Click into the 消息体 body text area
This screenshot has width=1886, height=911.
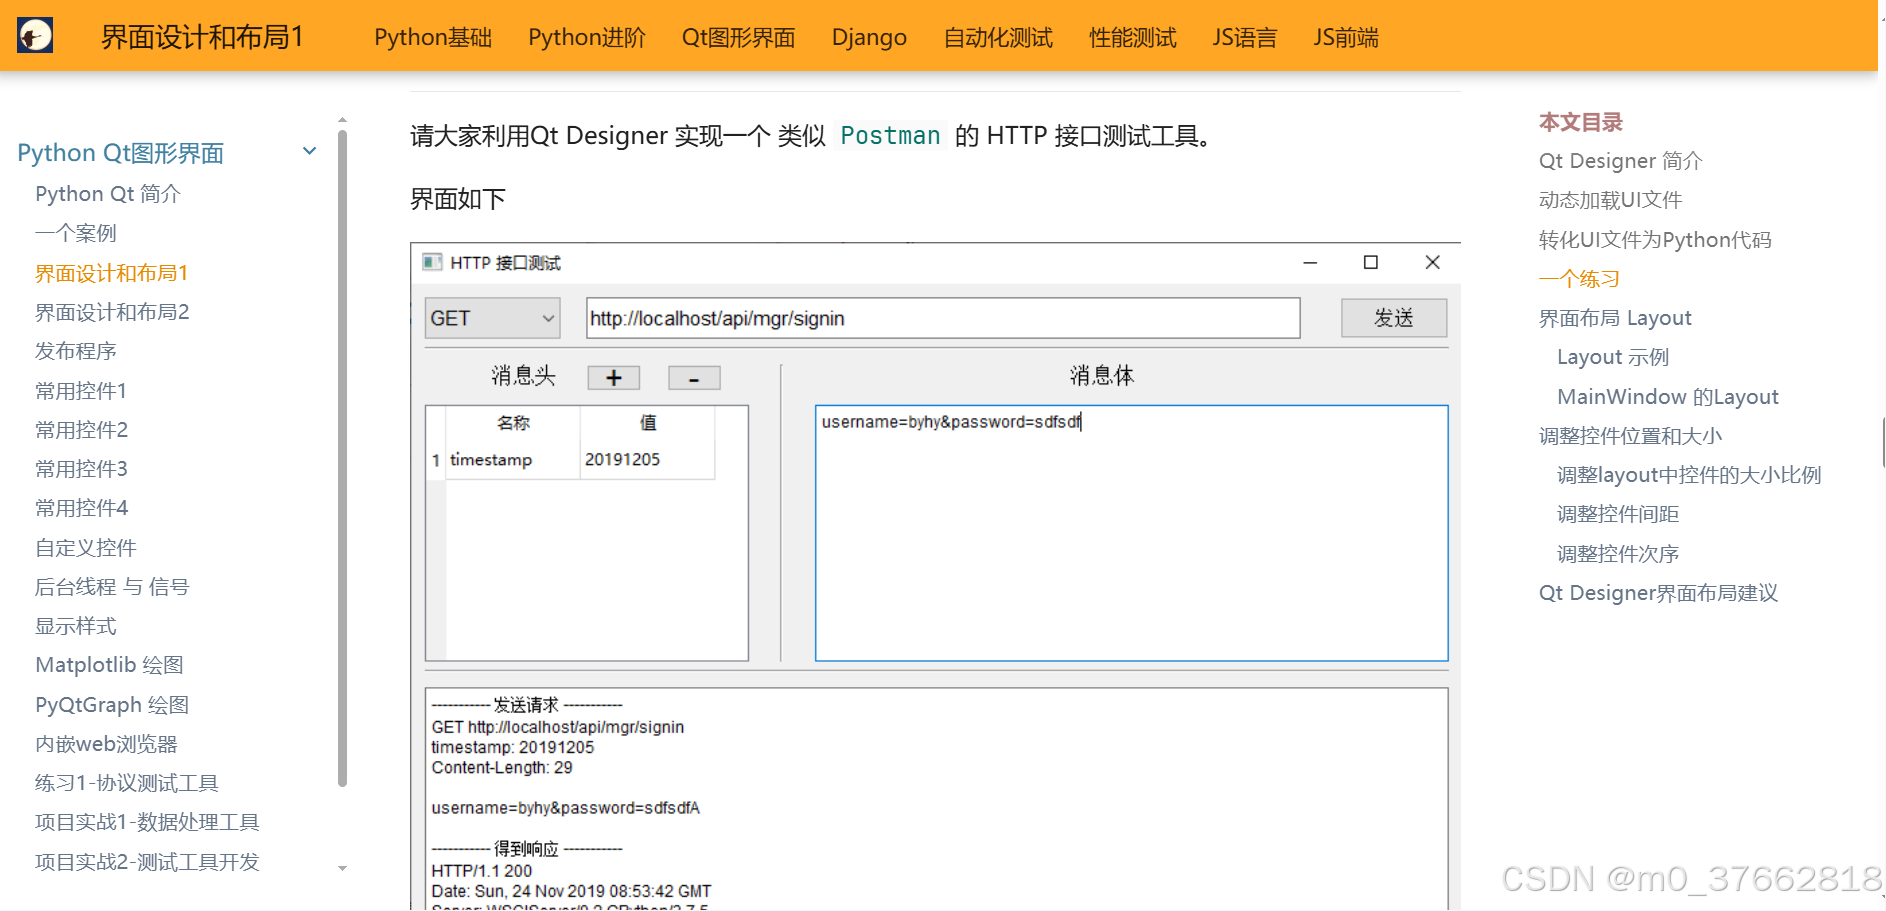click(1130, 540)
